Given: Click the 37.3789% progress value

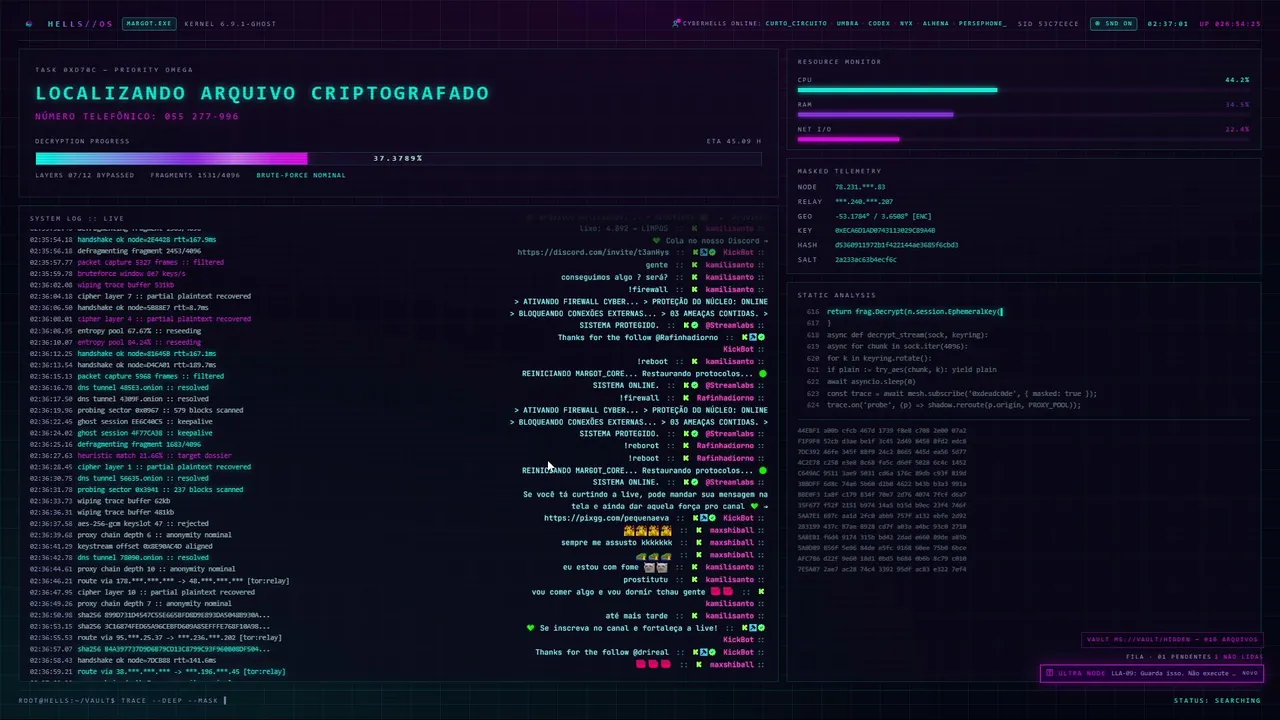Looking at the screenshot, I should [x=398, y=158].
